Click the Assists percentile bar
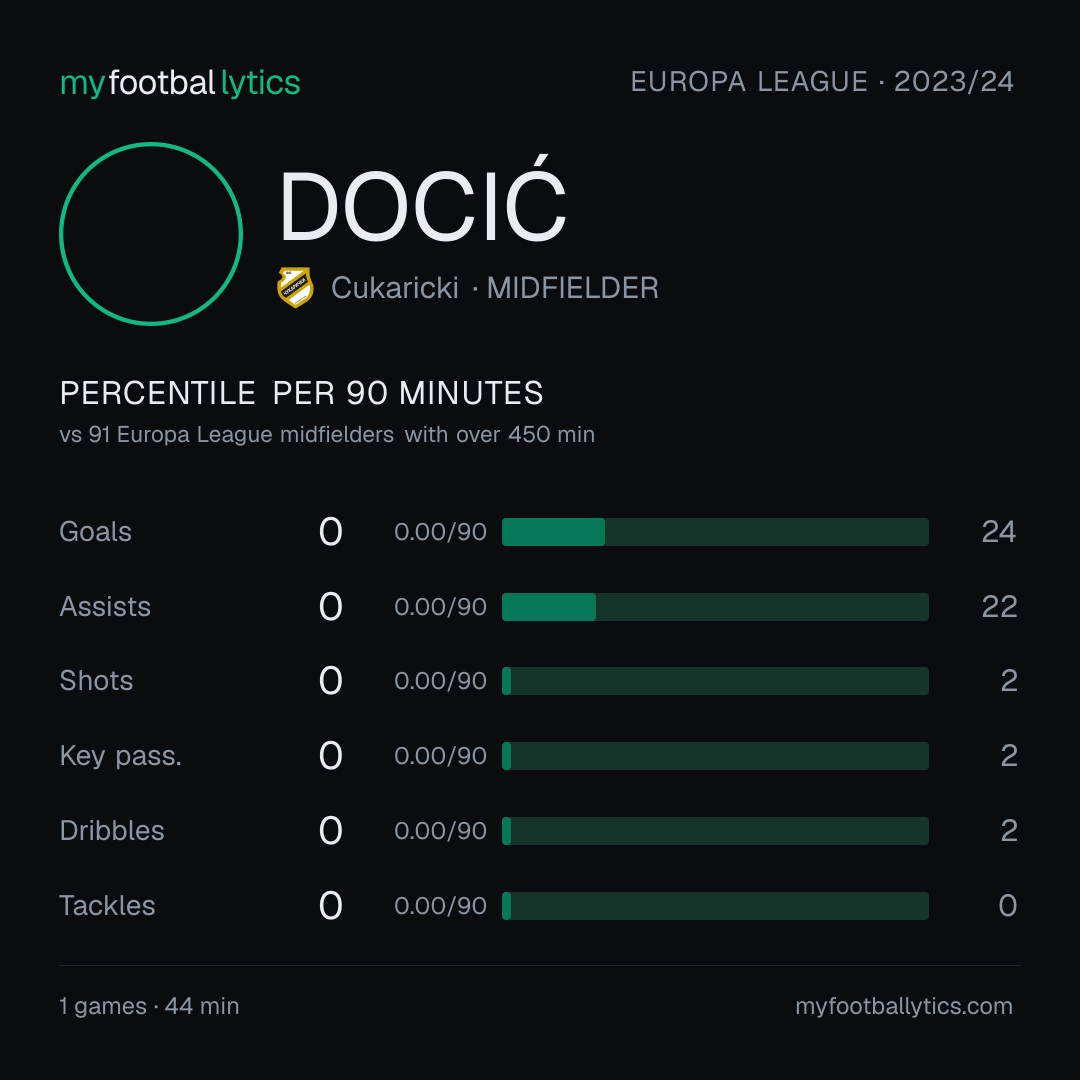This screenshot has height=1080, width=1080. [715, 607]
